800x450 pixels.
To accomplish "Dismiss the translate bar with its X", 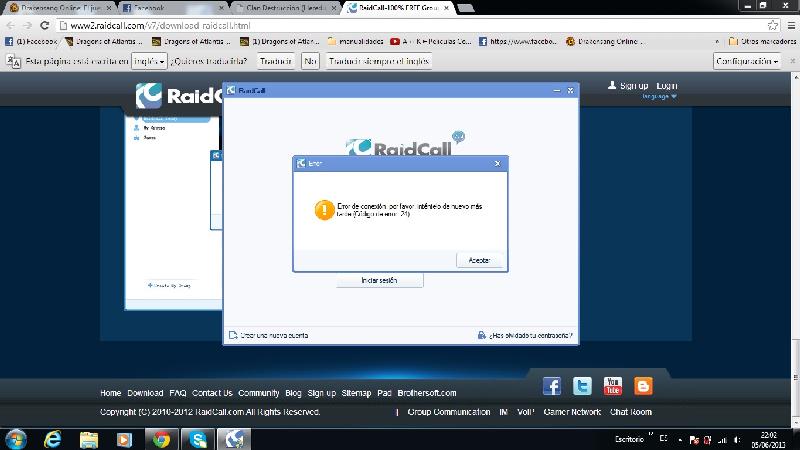I will [792, 61].
